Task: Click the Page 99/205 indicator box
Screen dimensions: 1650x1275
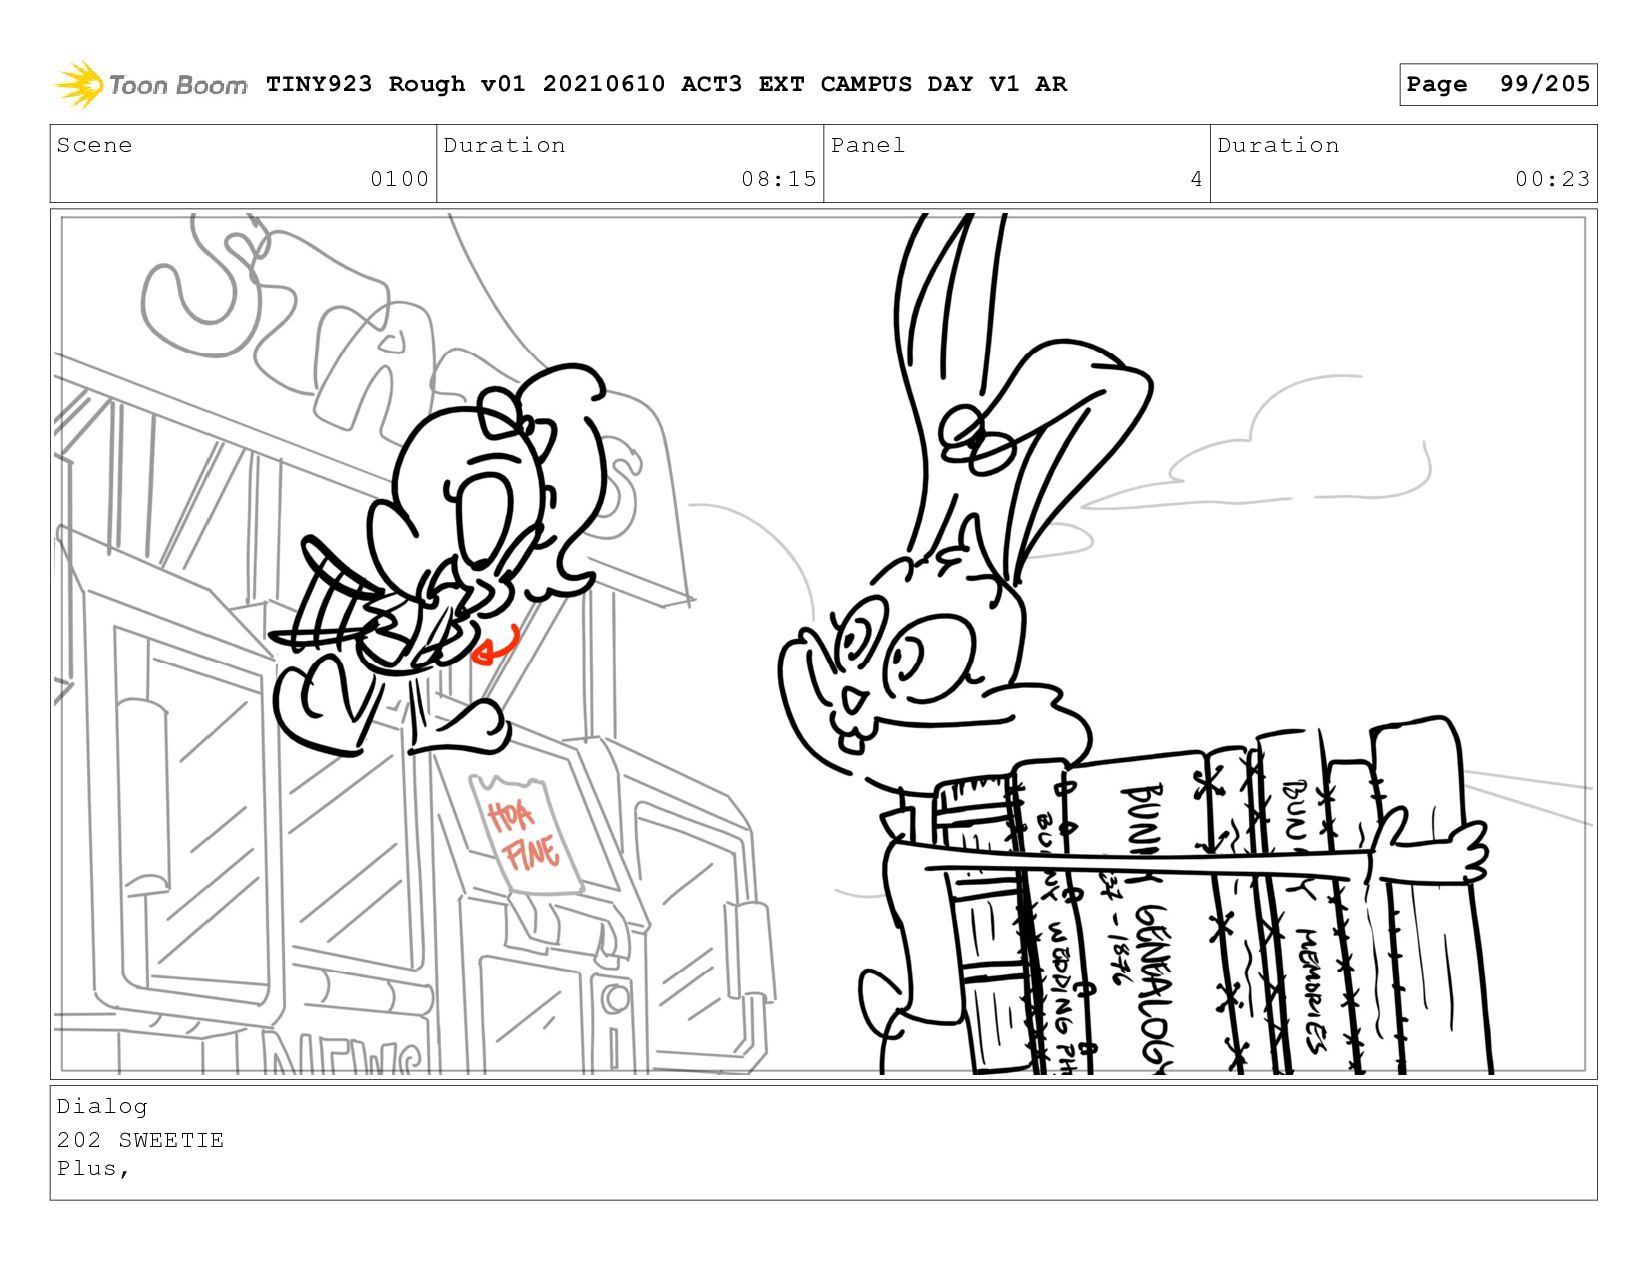Action: pos(1498,84)
